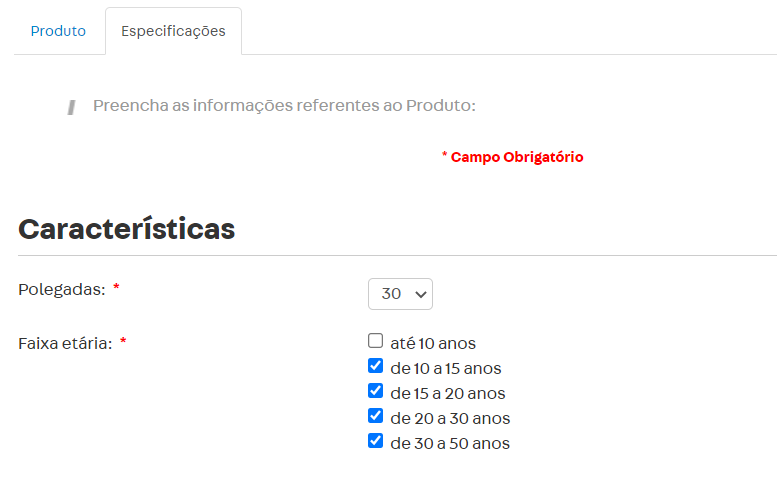This screenshot has height=478, width=777.
Task: Uncheck the "de 15 a 20 anos" checkbox
Action: [x=376, y=391]
